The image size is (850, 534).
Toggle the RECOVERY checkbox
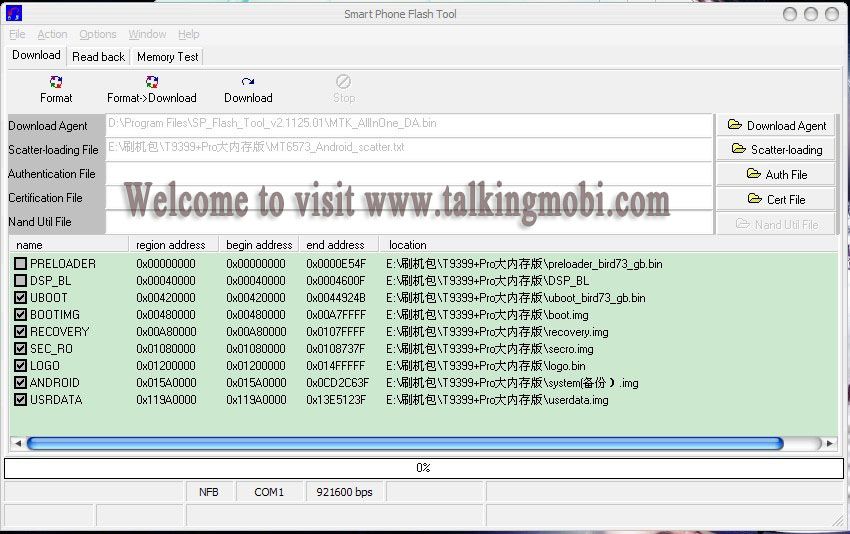pos(21,331)
